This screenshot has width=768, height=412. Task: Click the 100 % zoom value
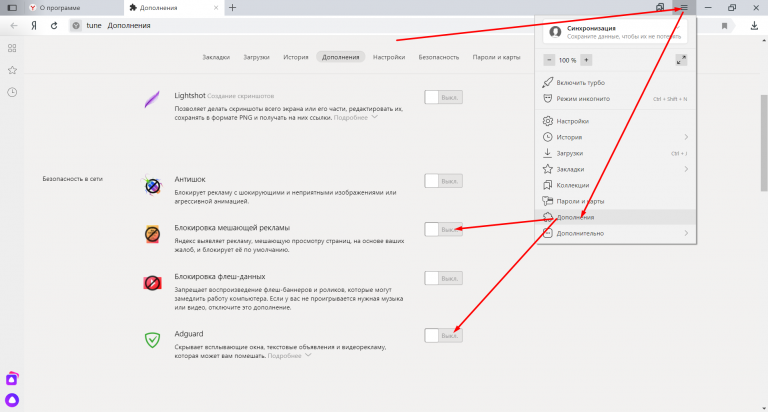pos(567,60)
